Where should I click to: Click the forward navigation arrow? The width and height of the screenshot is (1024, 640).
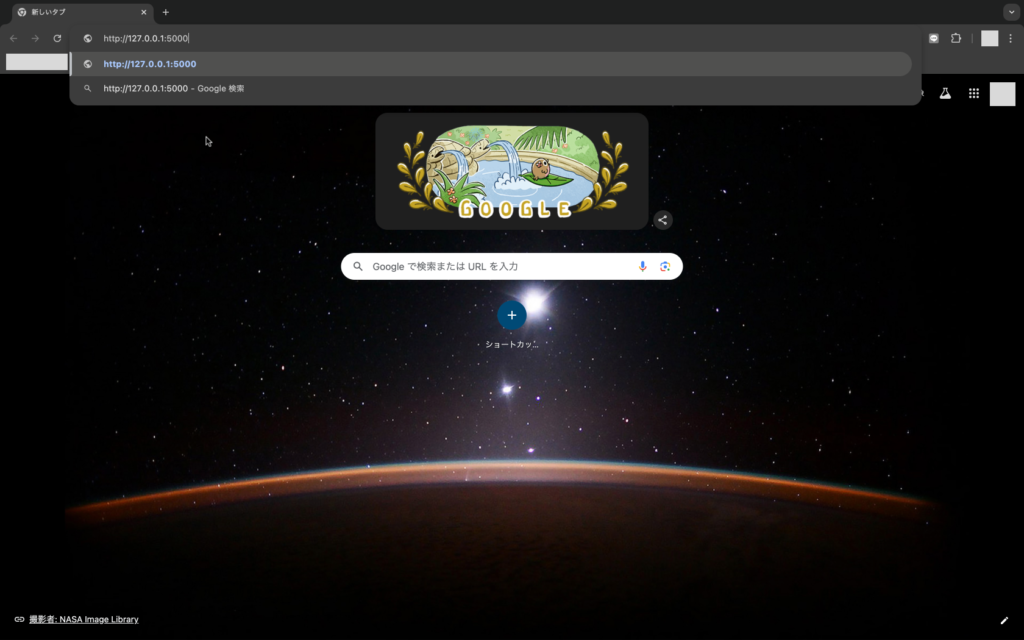(35, 38)
